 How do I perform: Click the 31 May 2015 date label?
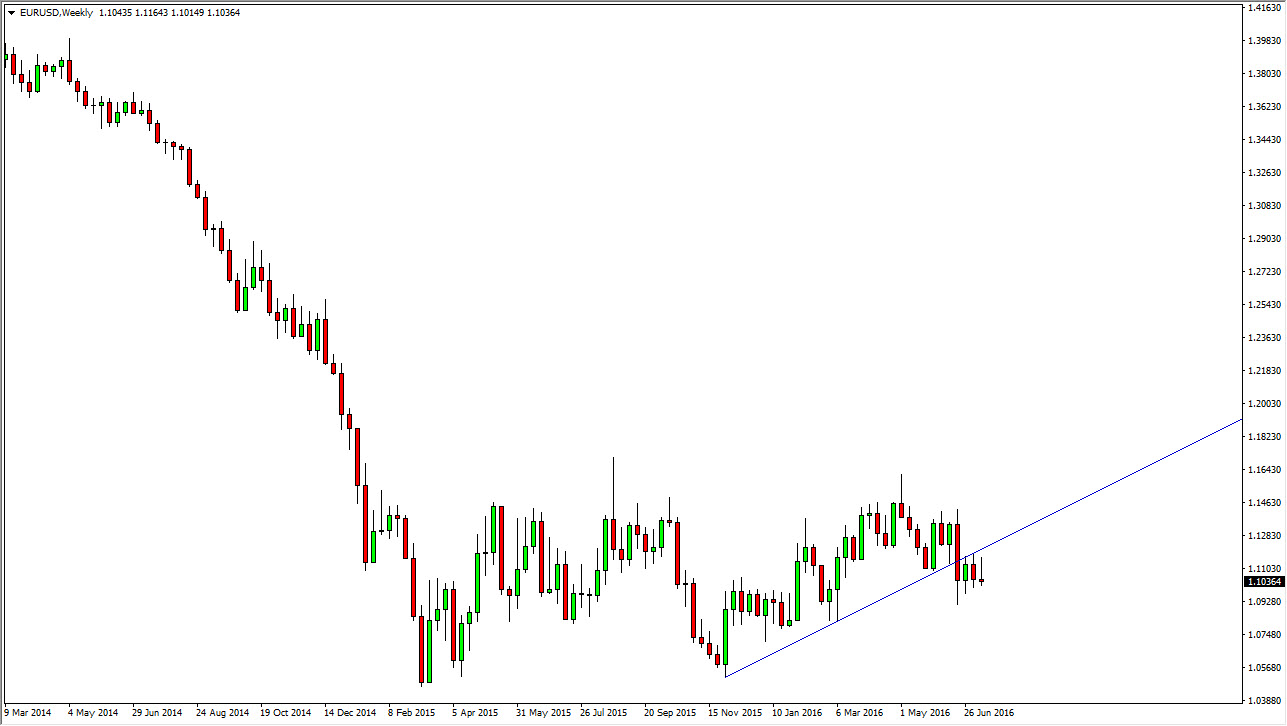point(542,713)
